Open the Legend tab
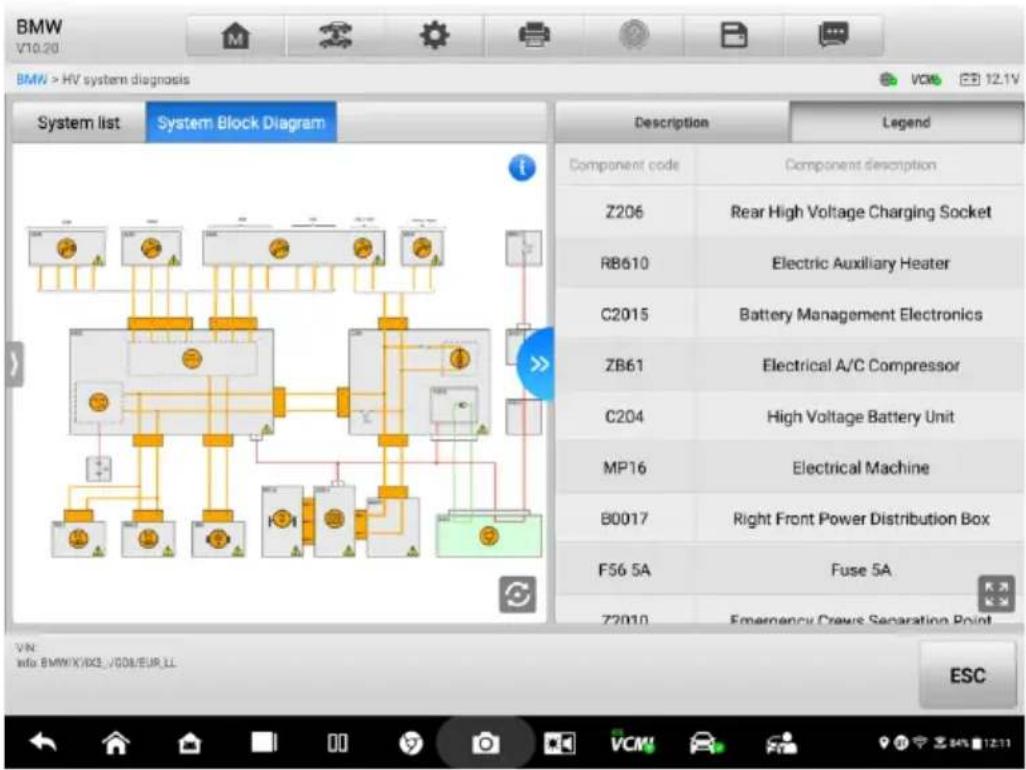Screen dimensions: 1026x770 [x=906, y=122]
